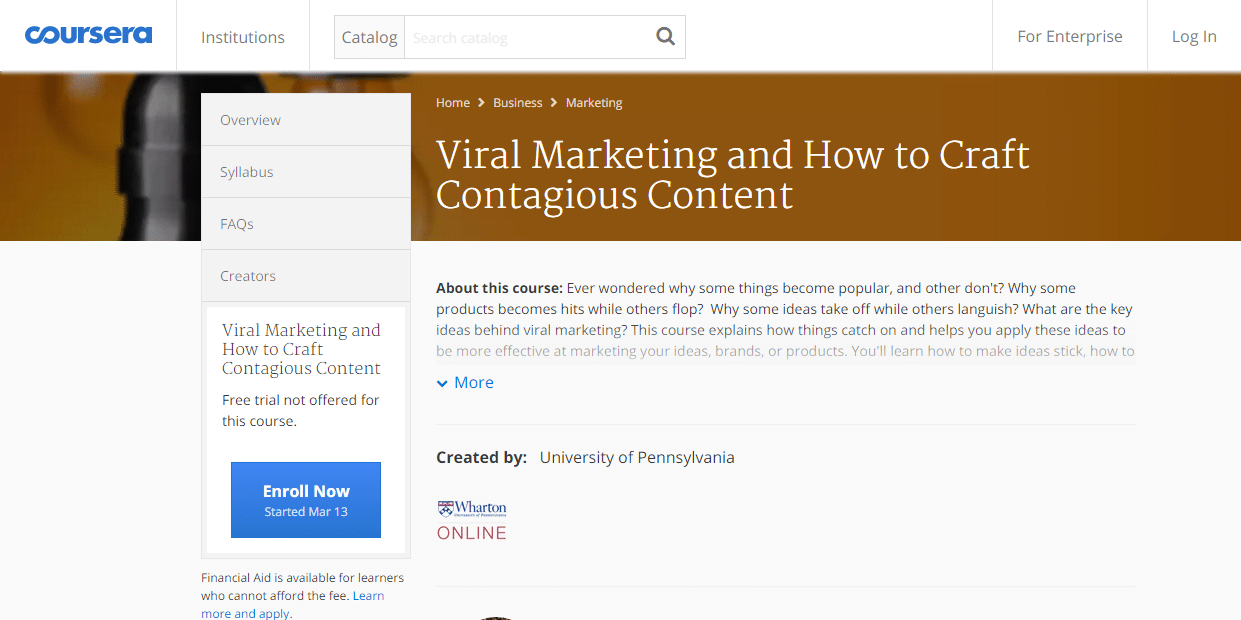This screenshot has height=620, width=1241.
Task: Open the Institutions menu
Action: coord(243,37)
